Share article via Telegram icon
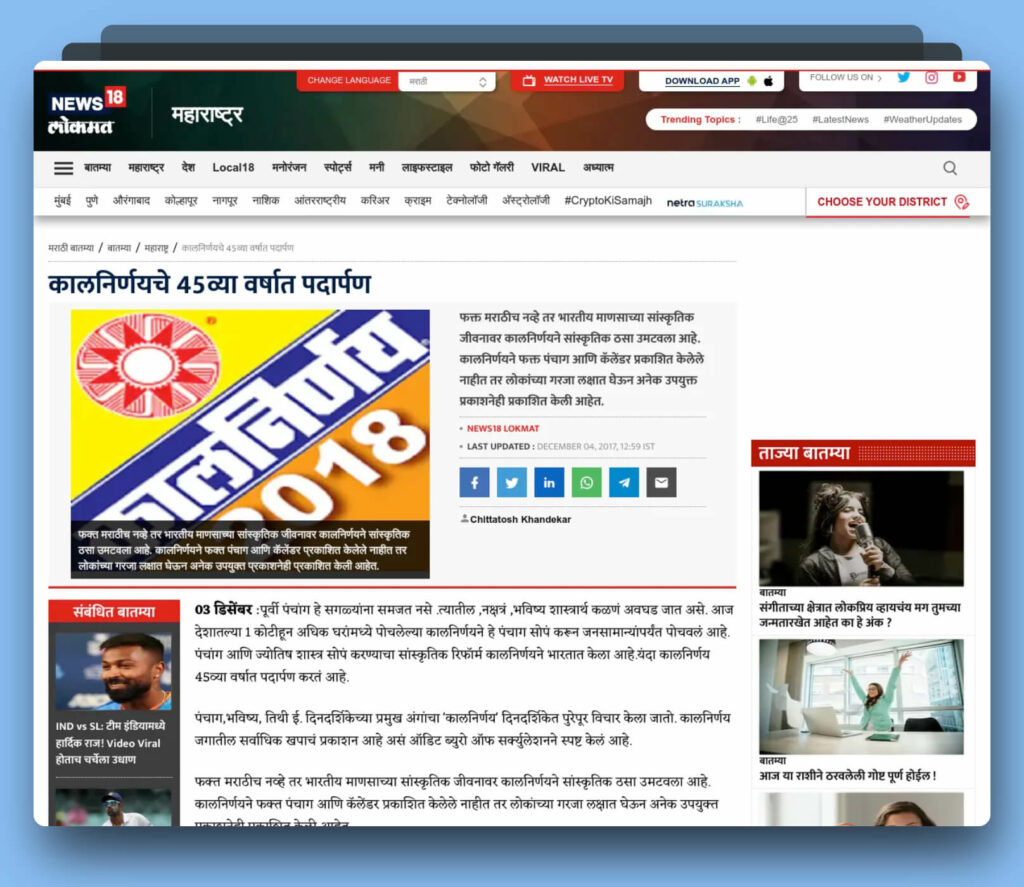This screenshot has height=887, width=1024. point(624,483)
